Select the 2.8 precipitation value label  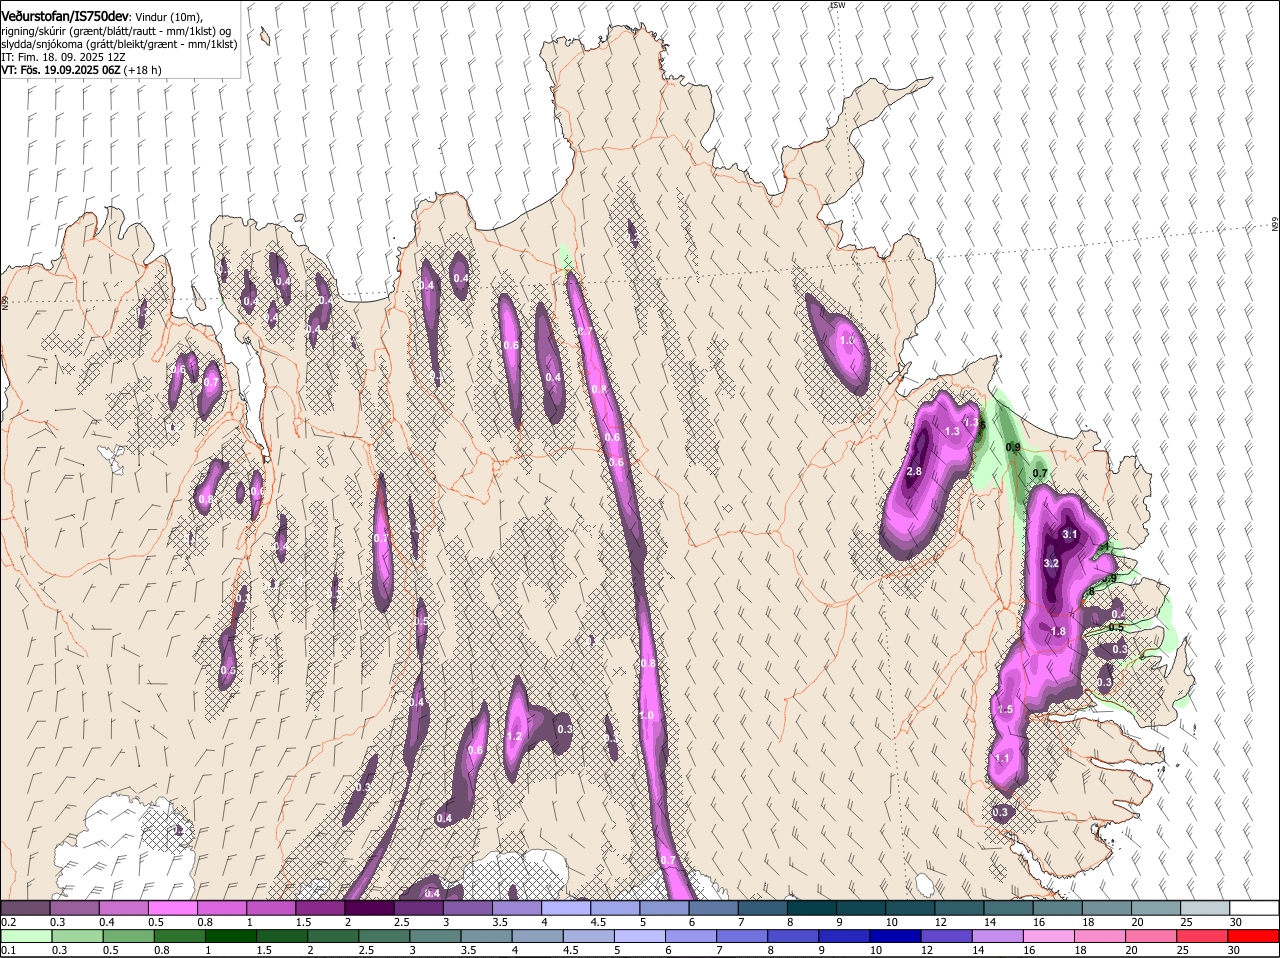(914, 472)
